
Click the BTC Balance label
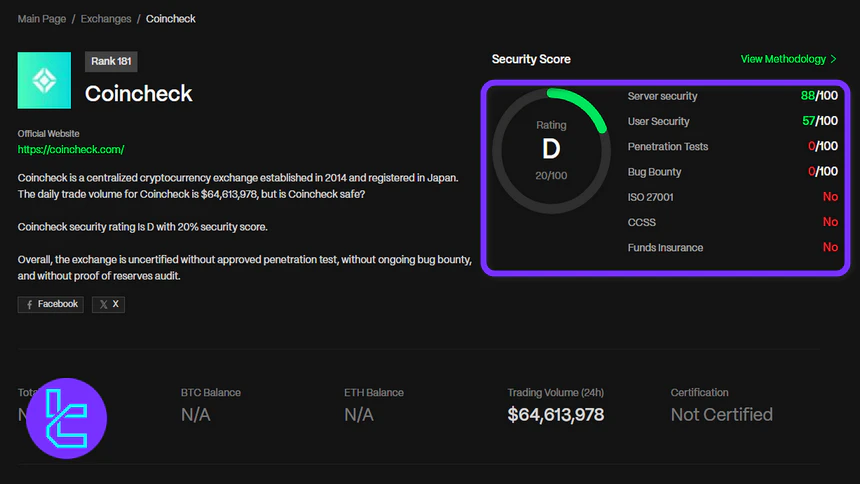(x=211, y=392)
